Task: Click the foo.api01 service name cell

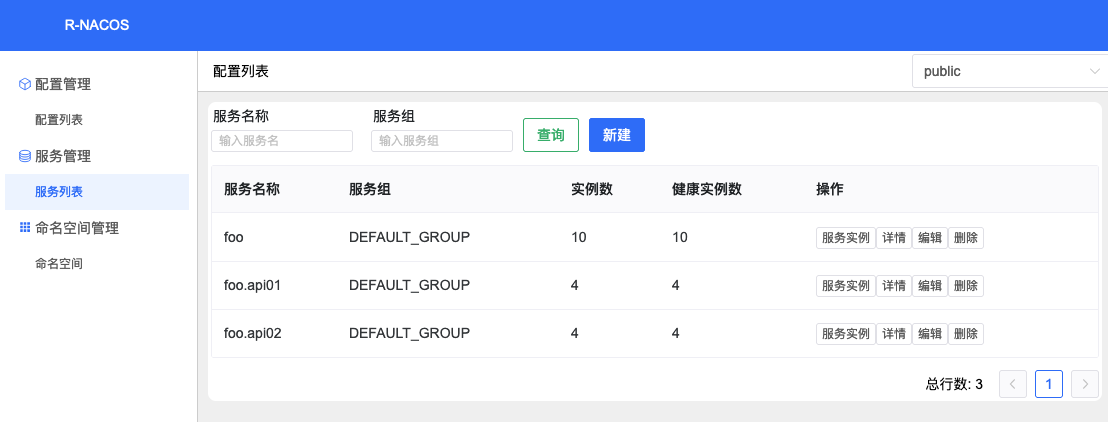Action: tap(253, 286)
